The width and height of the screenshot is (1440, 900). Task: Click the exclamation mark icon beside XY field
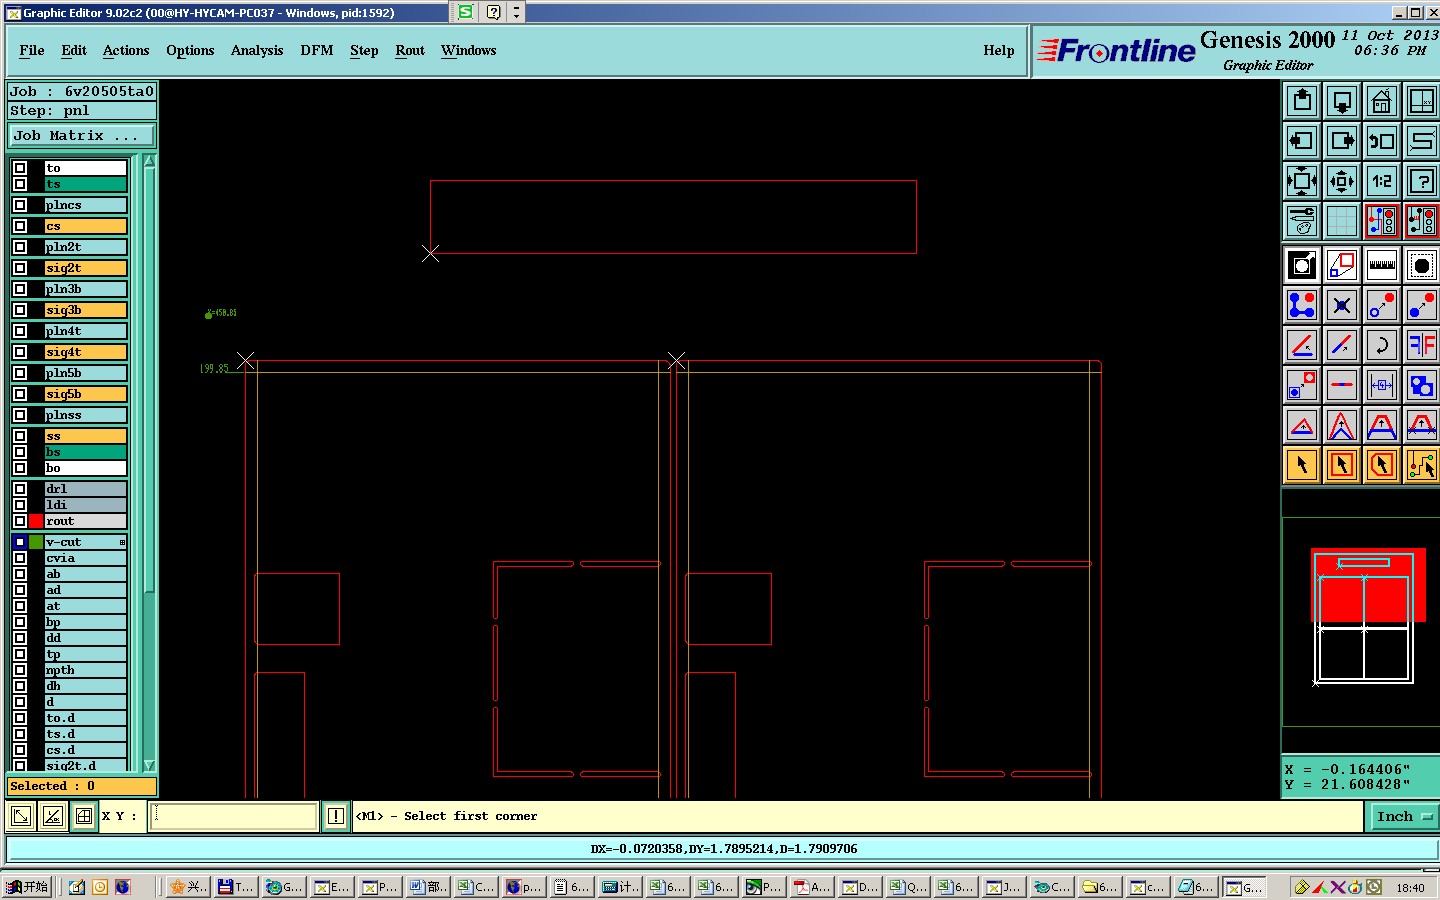pos(336,816)
